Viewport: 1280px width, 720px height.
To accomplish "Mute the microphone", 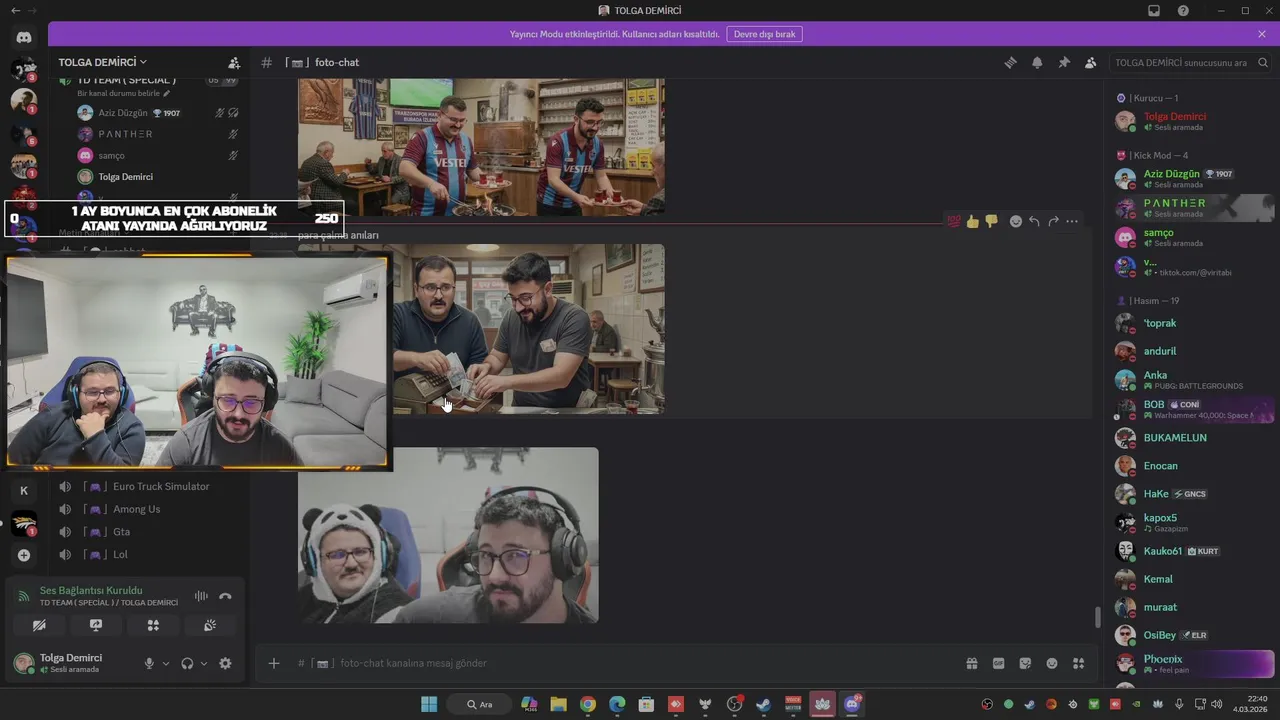I will (x=149, y=663).
